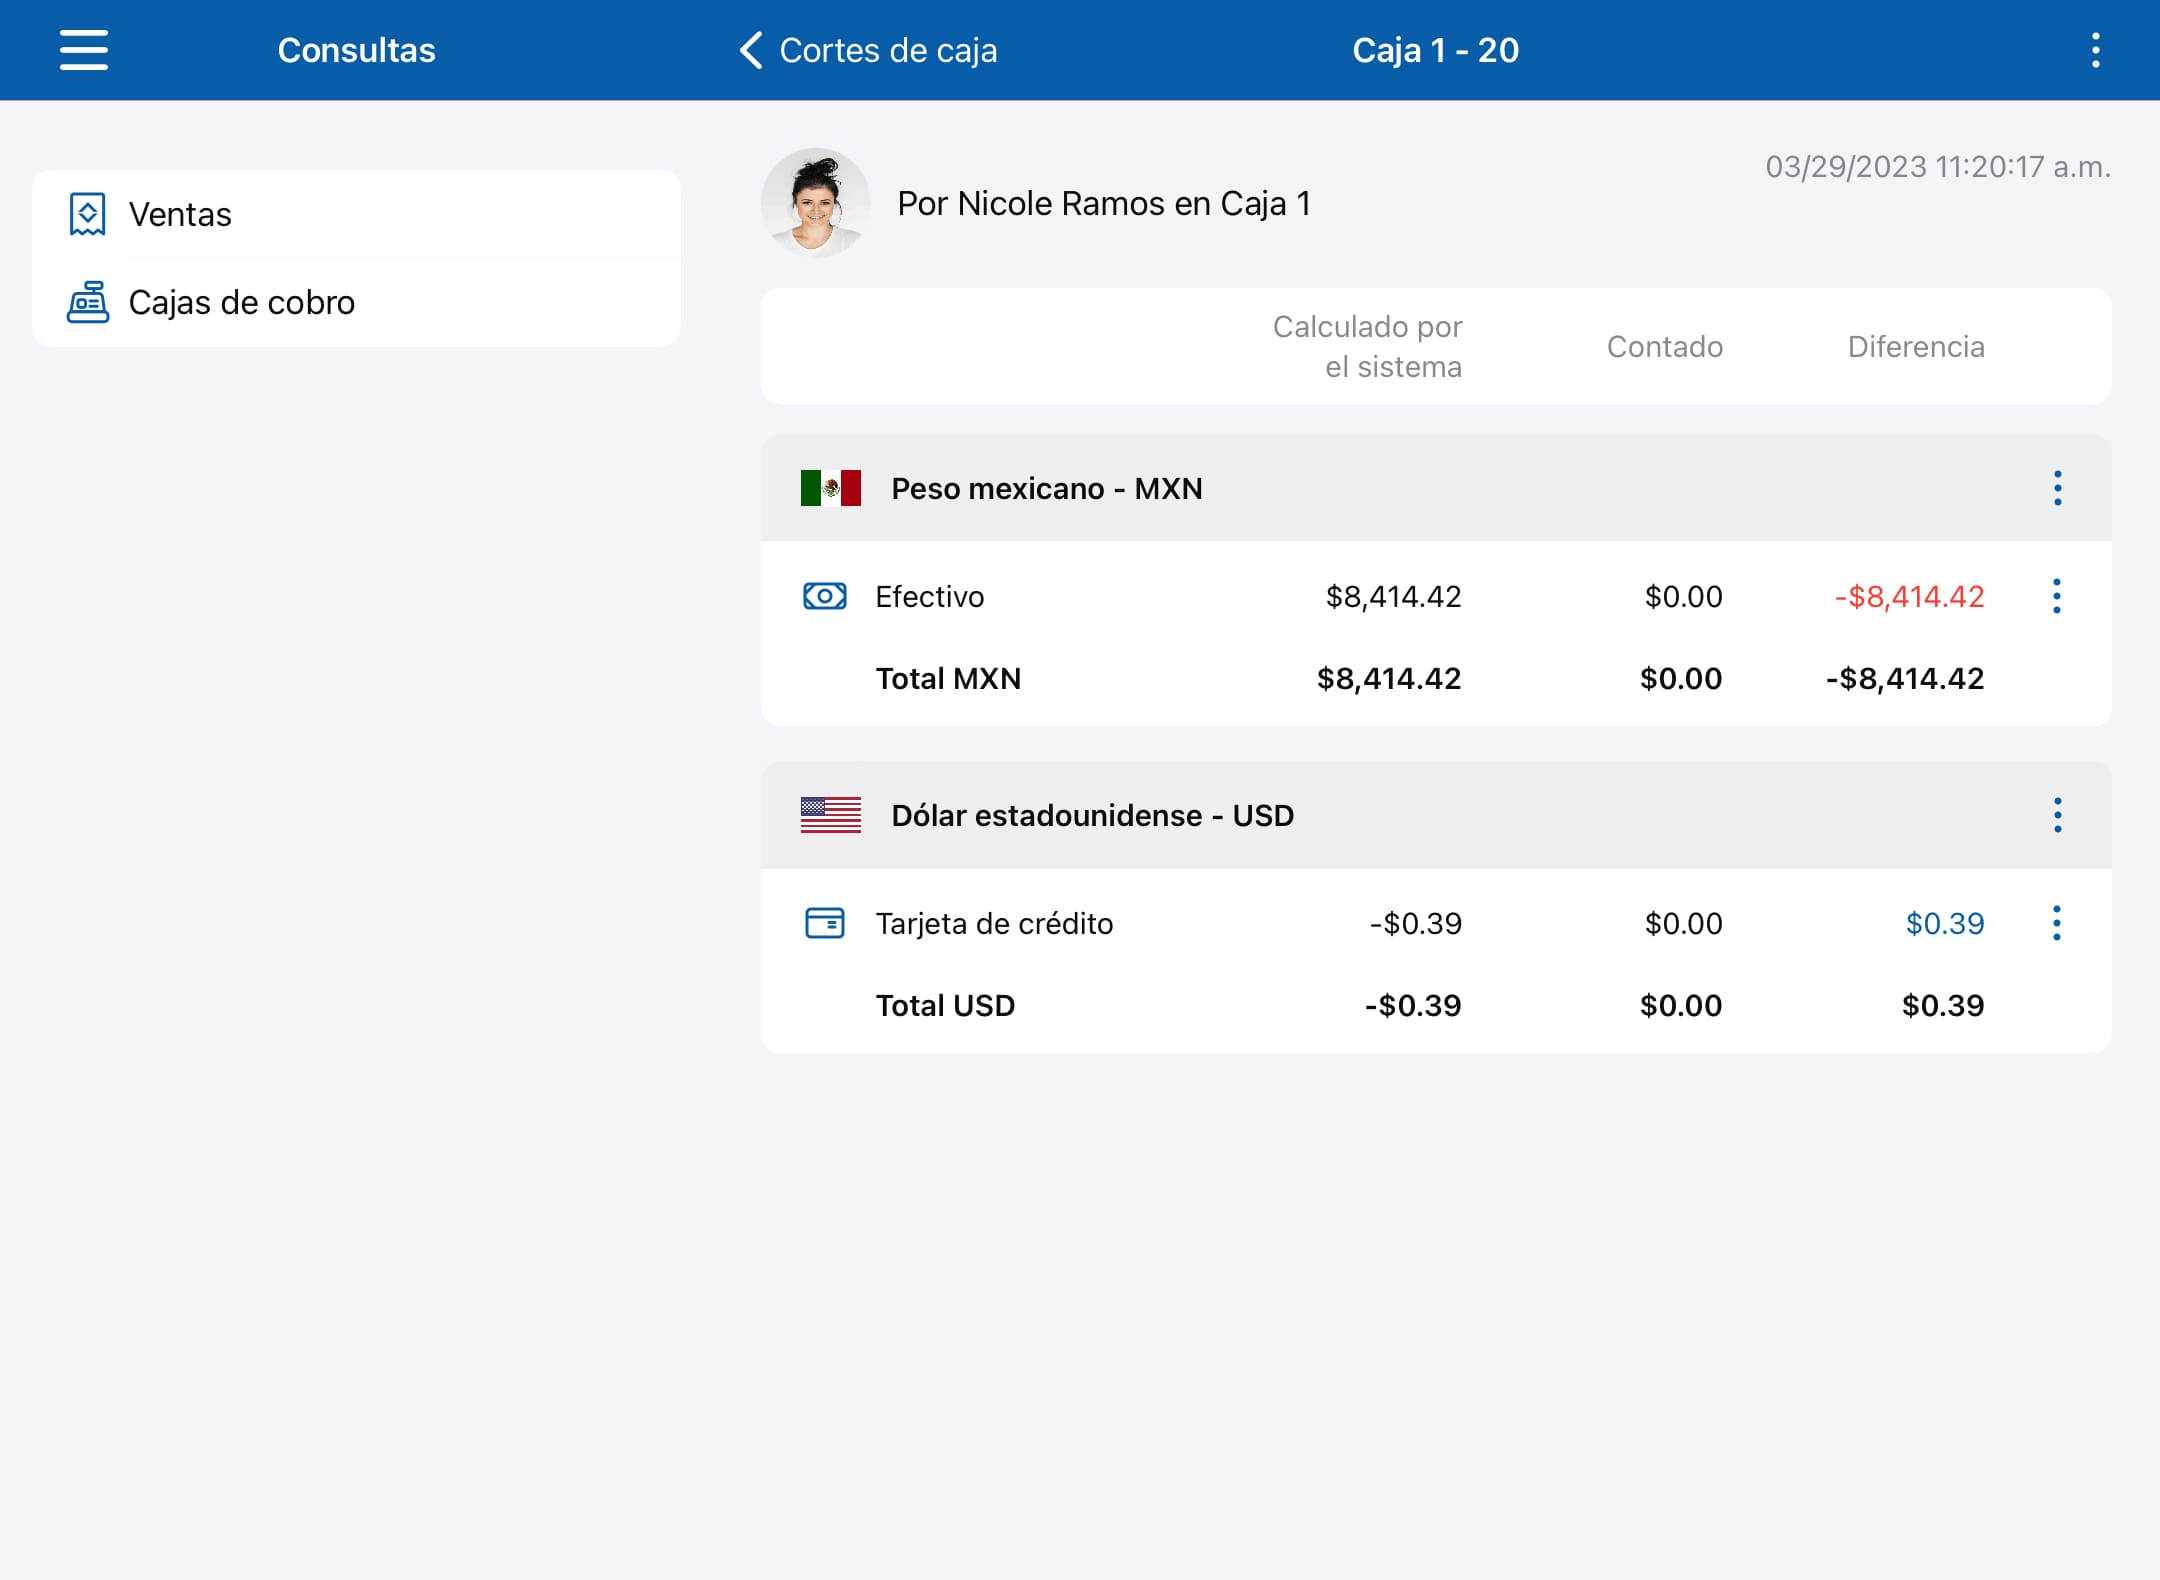Click the Contado column header
This screenshot has width=2160, height=1580.
pyautogui.click(x=1665, y=347)
